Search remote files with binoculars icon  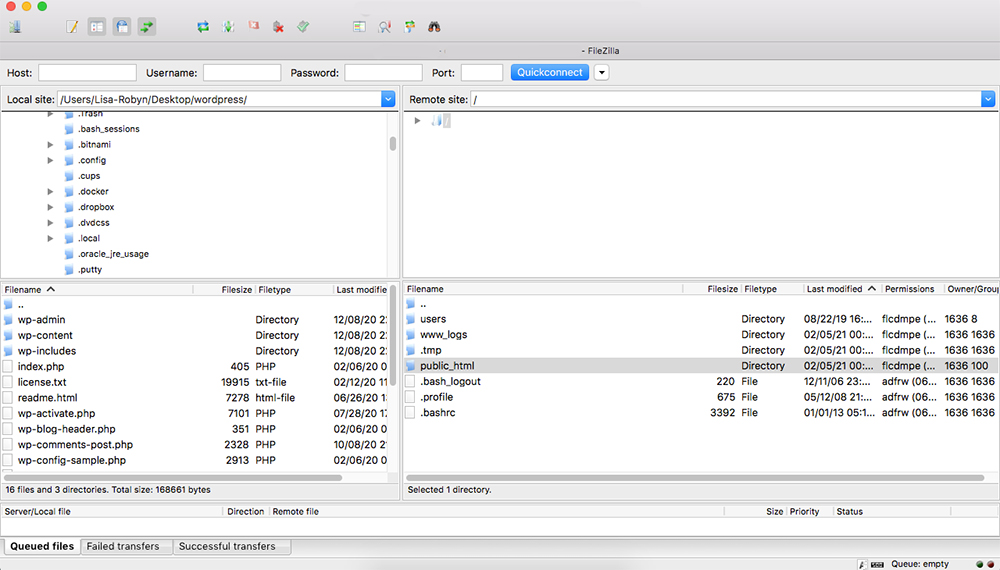(x=434, y=27)
